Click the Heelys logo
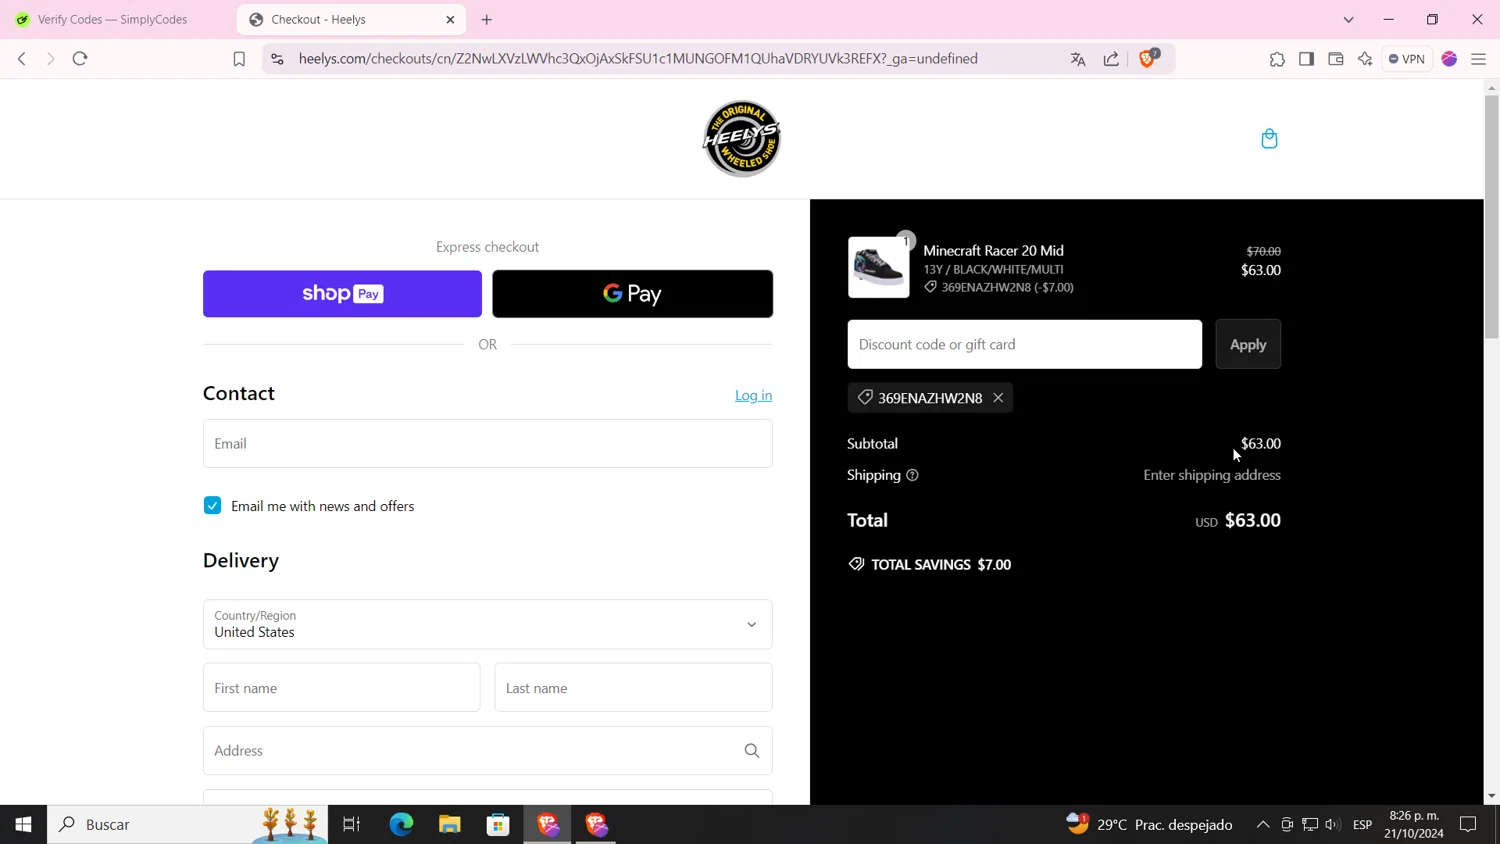Image resolution: width=1500 pixels, height=844 pixels. 741,139
